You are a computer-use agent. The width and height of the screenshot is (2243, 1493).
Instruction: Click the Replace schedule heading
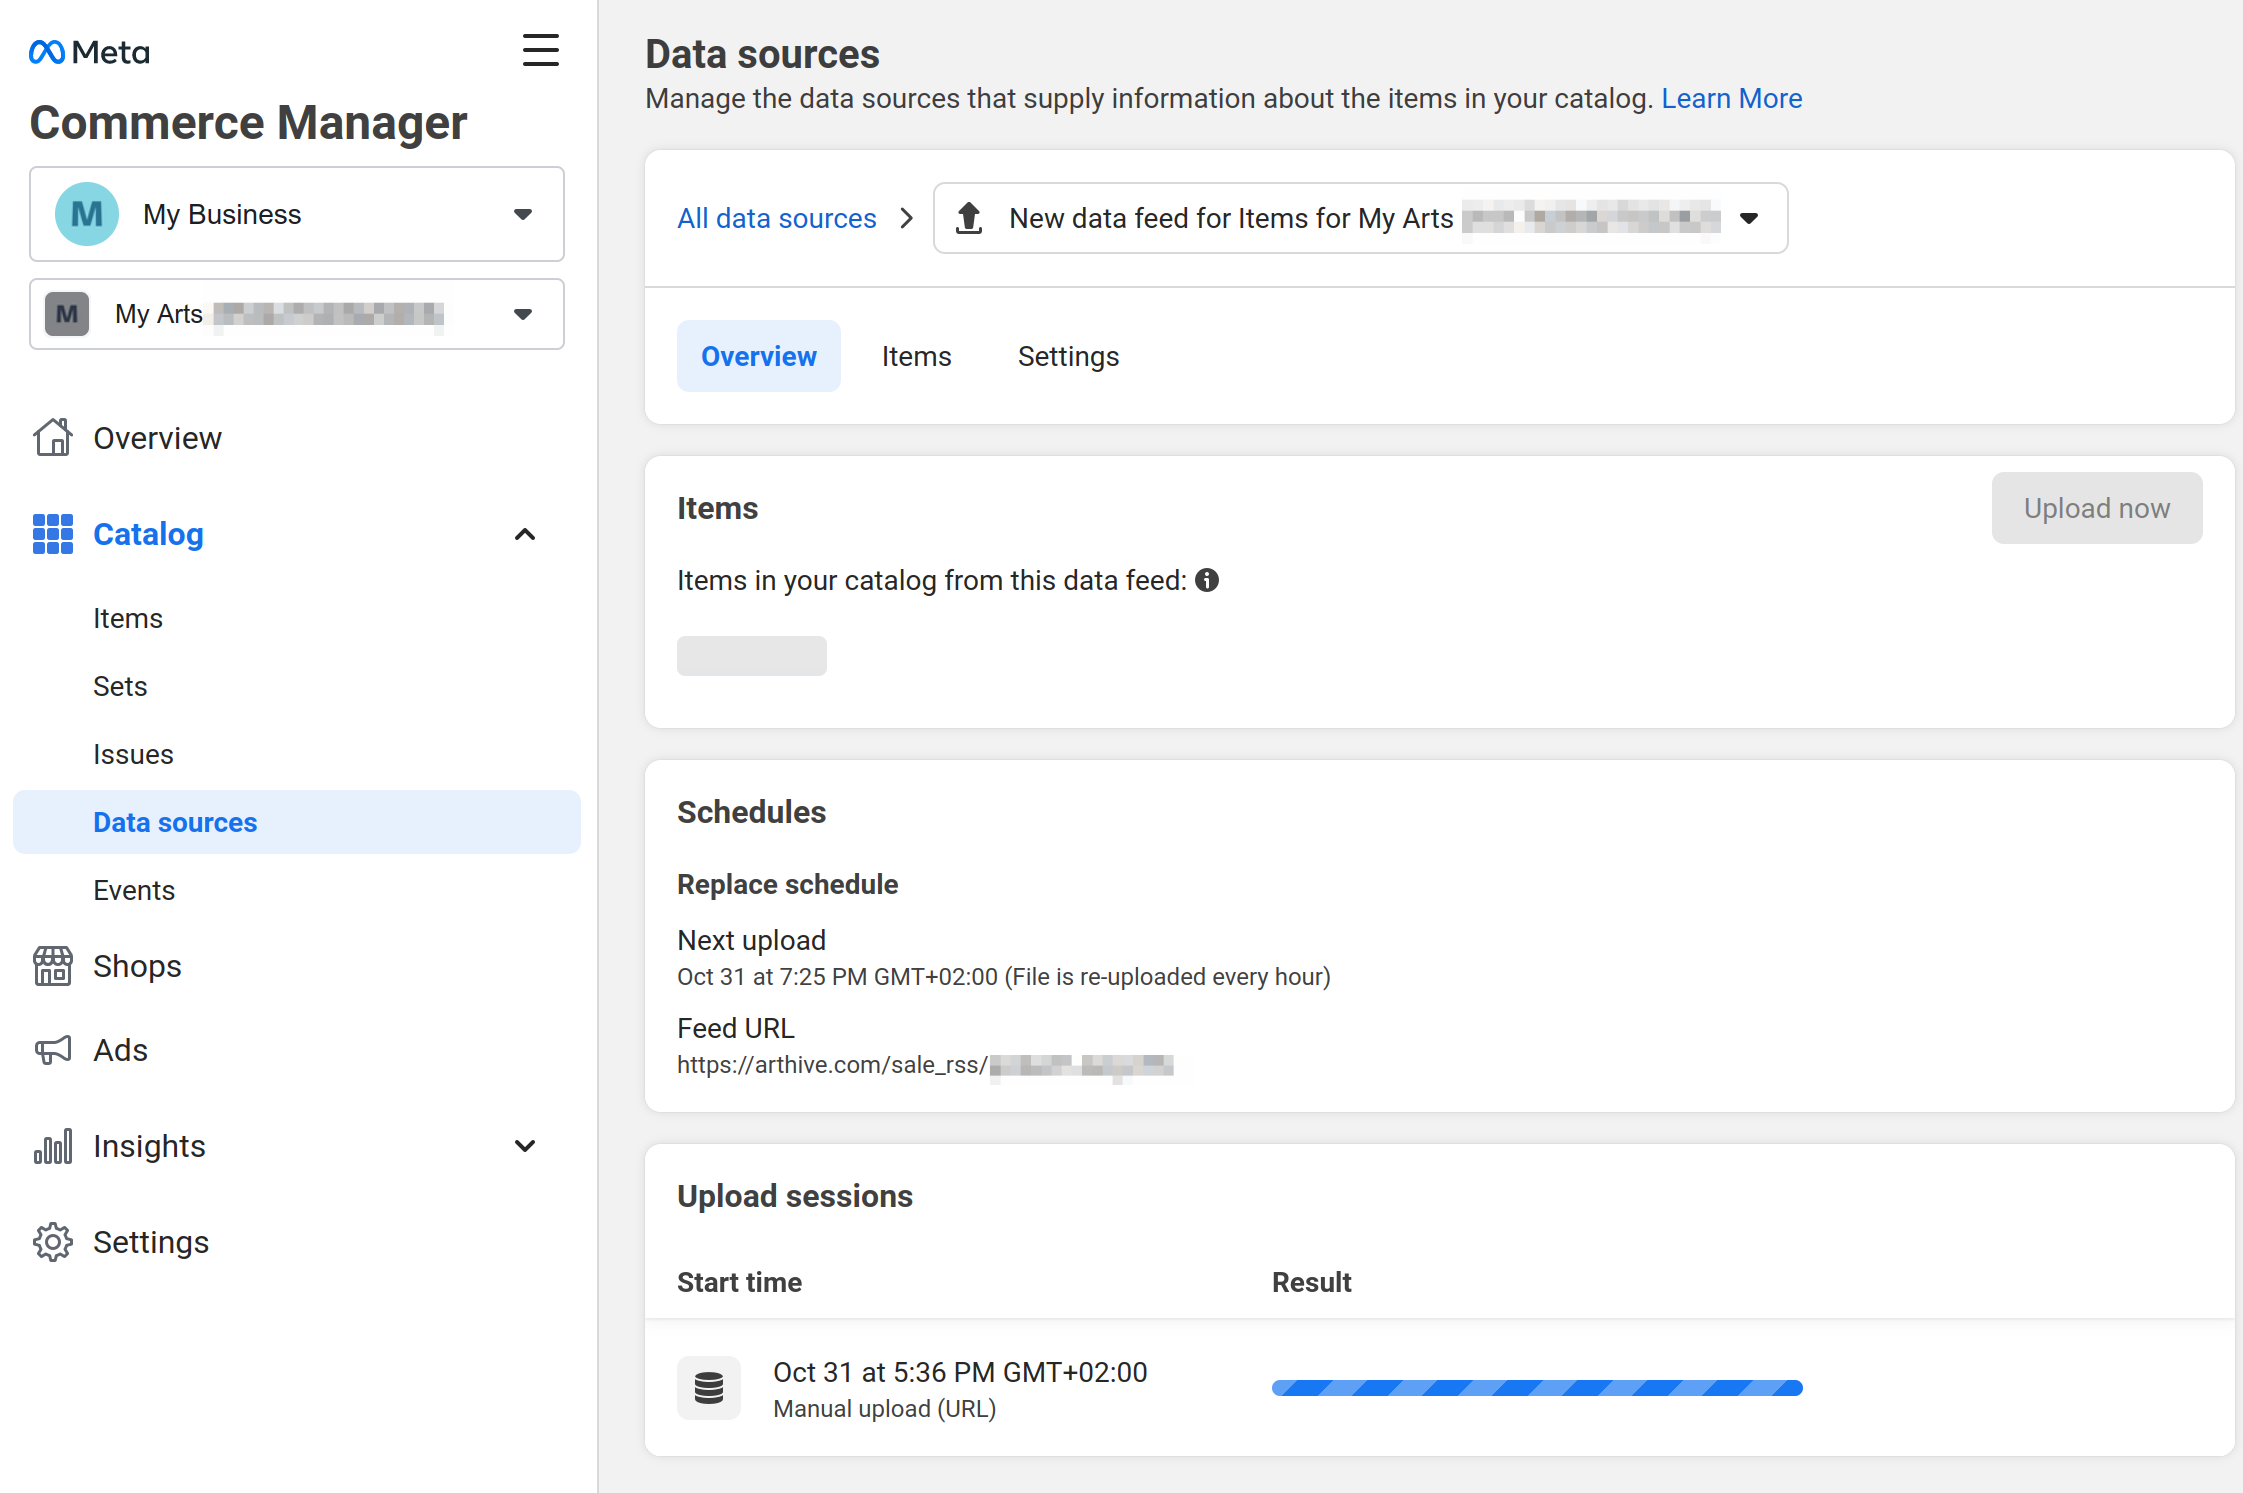pos(787,884)
